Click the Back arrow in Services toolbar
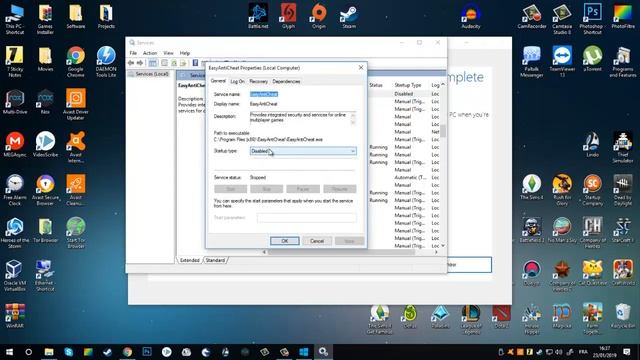This screenshot has width=640, height=360. click(x=131, y=63)
